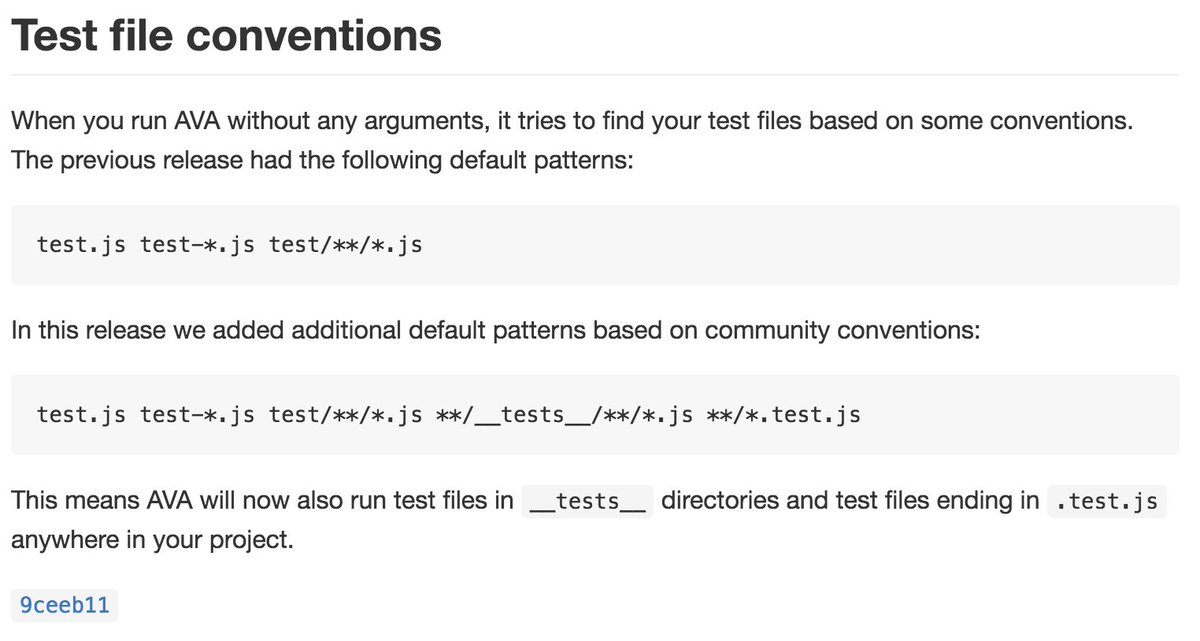The height and width of the screenshot is (641, 1200).
Task: Click test.js at start of second code block
Action: pos(81,414)
